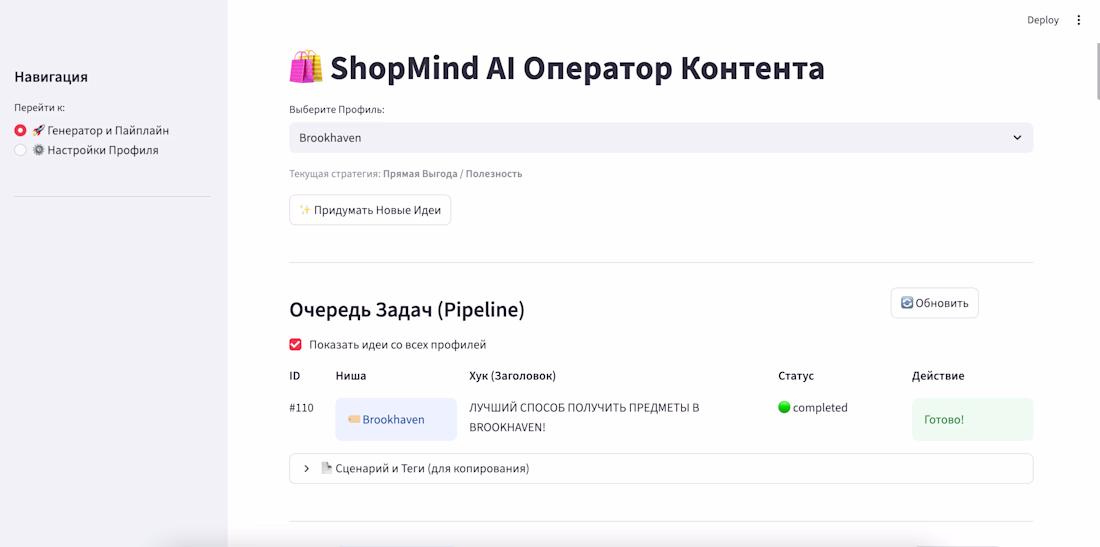Click the label icon in Brookhaven tag
Image resolution: width=1100 pixels, height=547 pixels.
(354, 419)
